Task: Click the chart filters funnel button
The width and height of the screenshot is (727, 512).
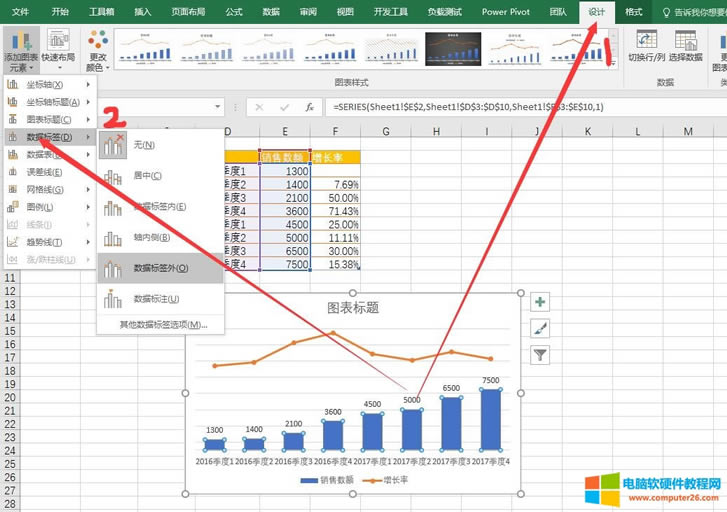Action: click(x=540, y=354)
